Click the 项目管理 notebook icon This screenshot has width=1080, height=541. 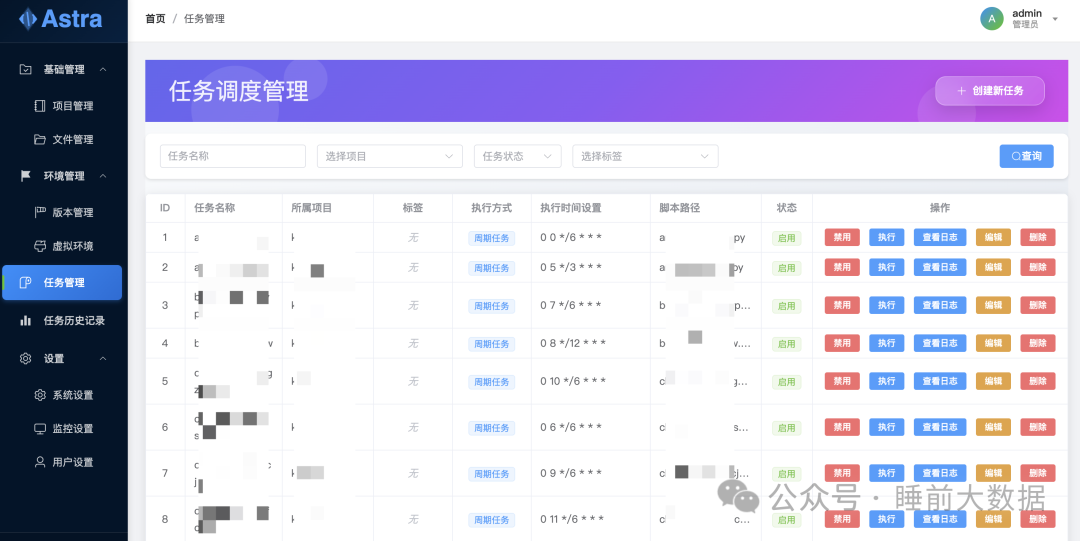point(40,106)
